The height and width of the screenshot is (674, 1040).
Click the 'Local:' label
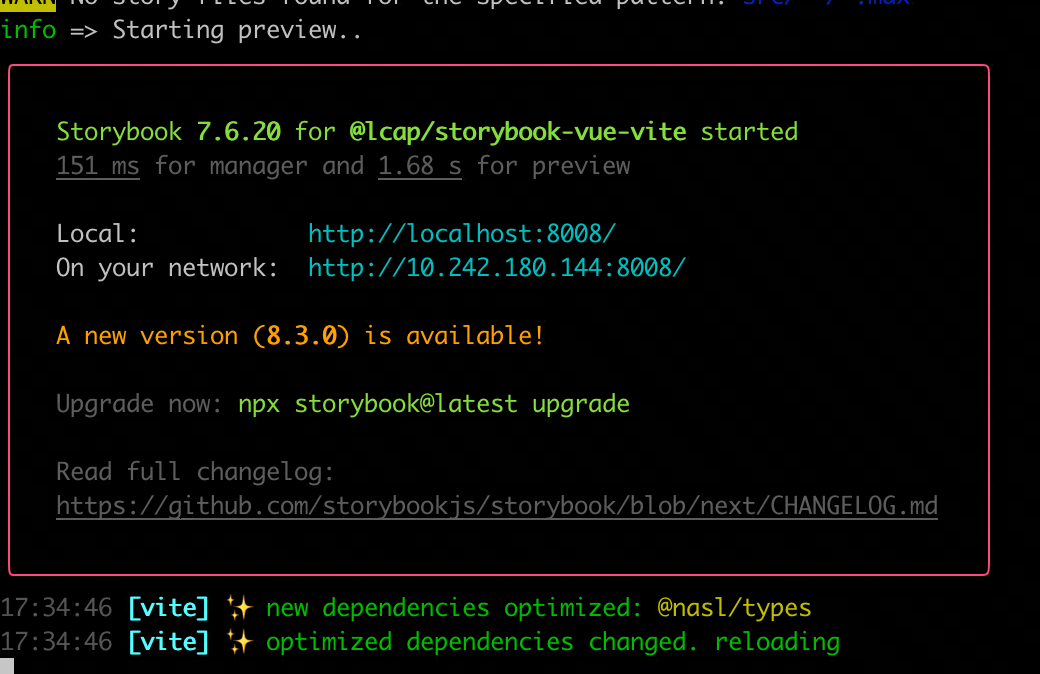click(98, 234)
